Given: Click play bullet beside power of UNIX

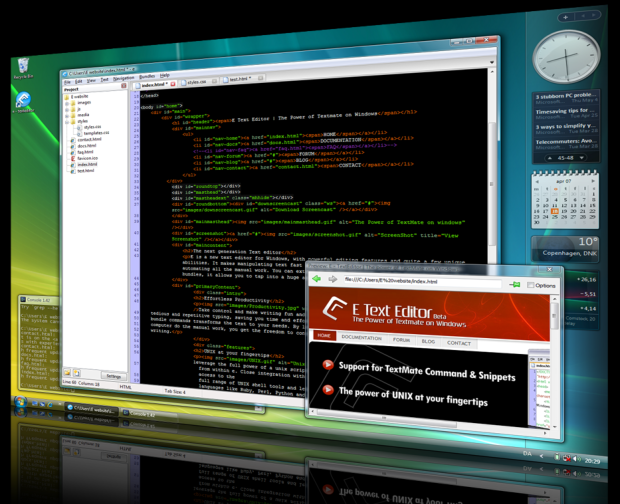Looking at the screenshot, I should [328, 390].
